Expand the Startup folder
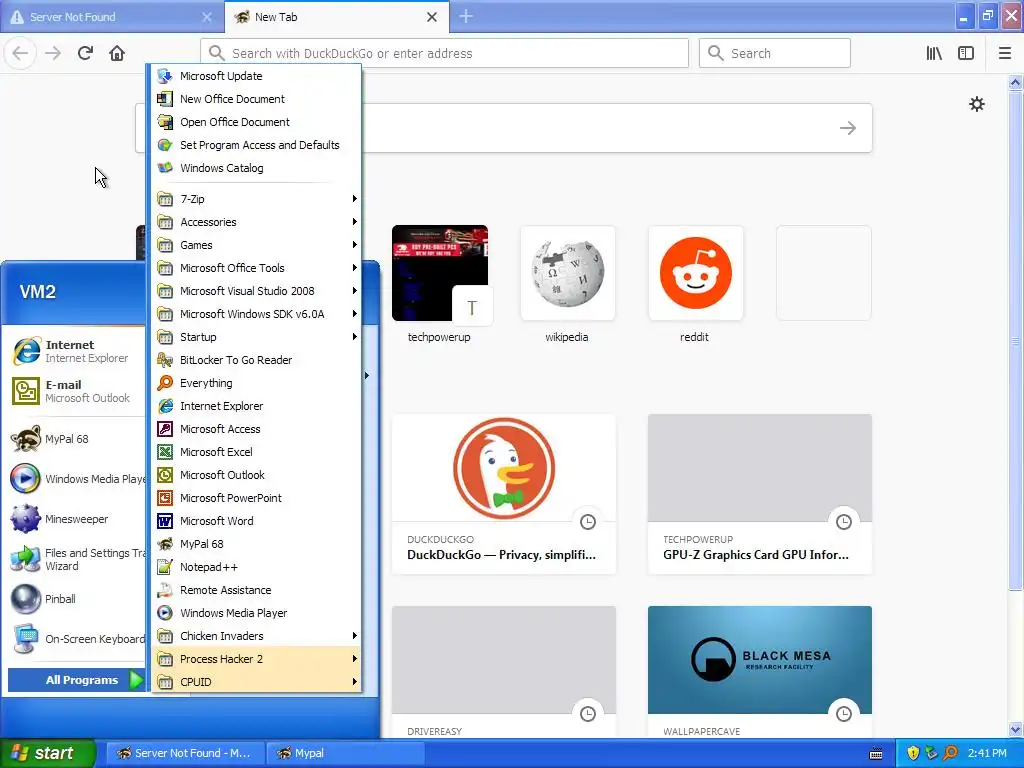The image size is (1024, 768). [257, 337]
